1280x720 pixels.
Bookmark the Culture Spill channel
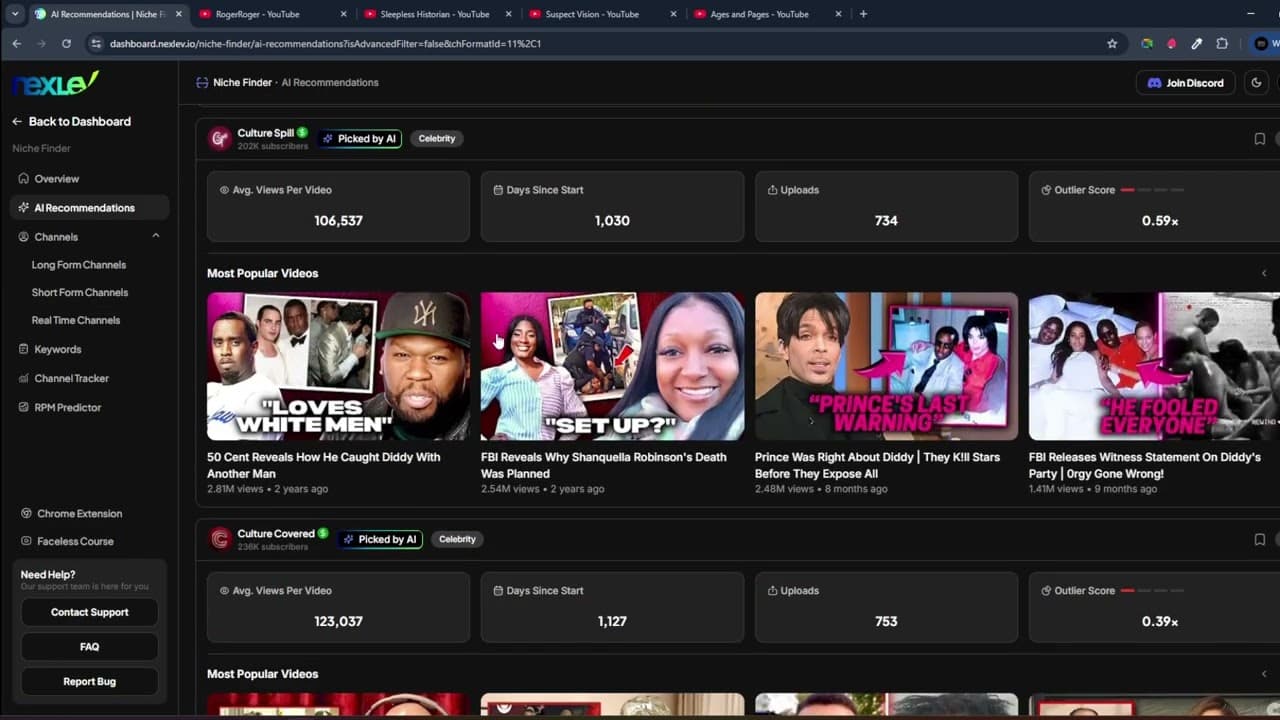pyautogui.click(x=1260, y=139)
